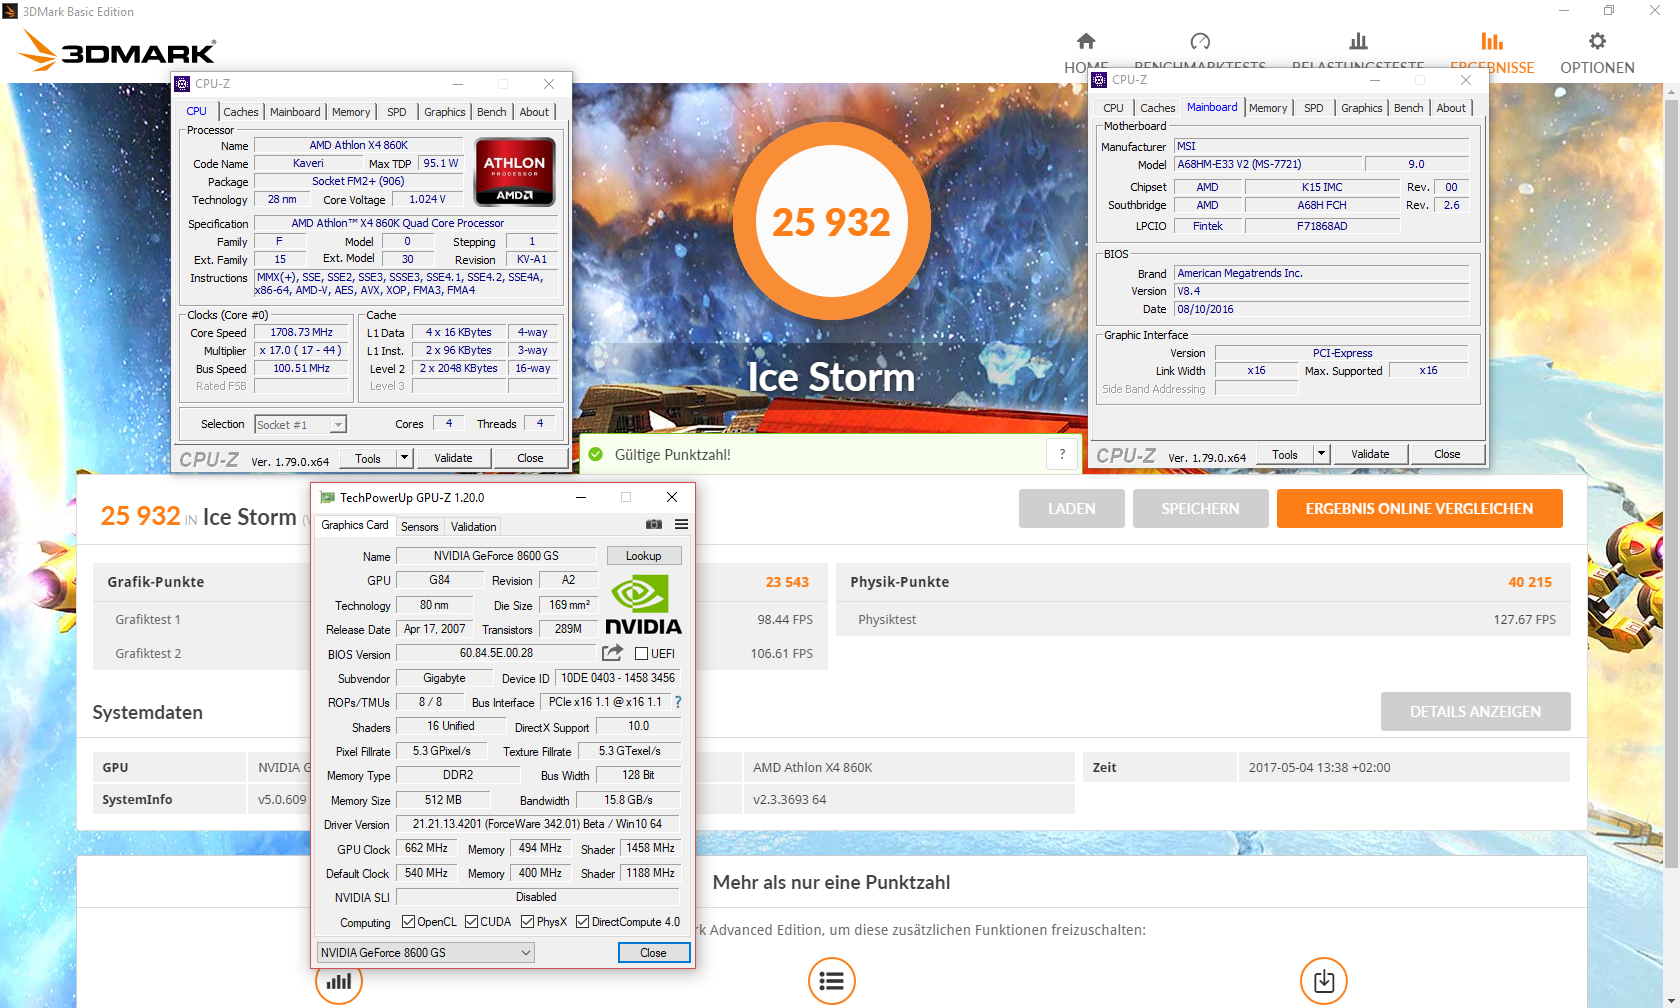The image size is (1680, 1008).
Task: Open the Graphics tab in left CPU-Z
Action: [x=444, y=112]
